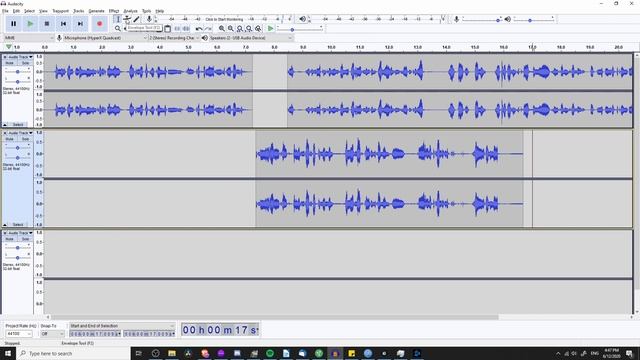Click the audio position time display
The width and height of the screenshot is (640, 360).
click(x=220, y=330)
